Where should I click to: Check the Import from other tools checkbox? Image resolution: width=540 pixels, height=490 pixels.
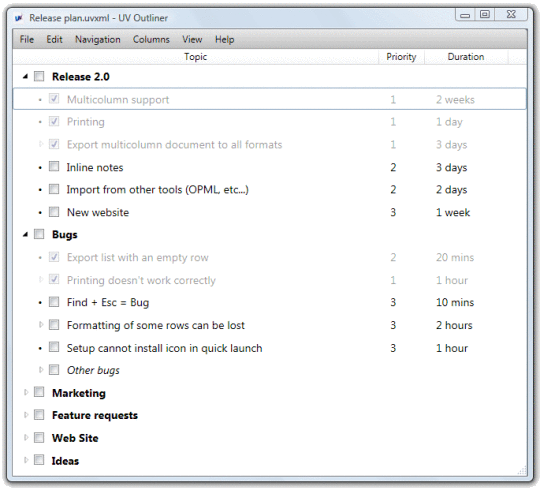click(54, 189)
